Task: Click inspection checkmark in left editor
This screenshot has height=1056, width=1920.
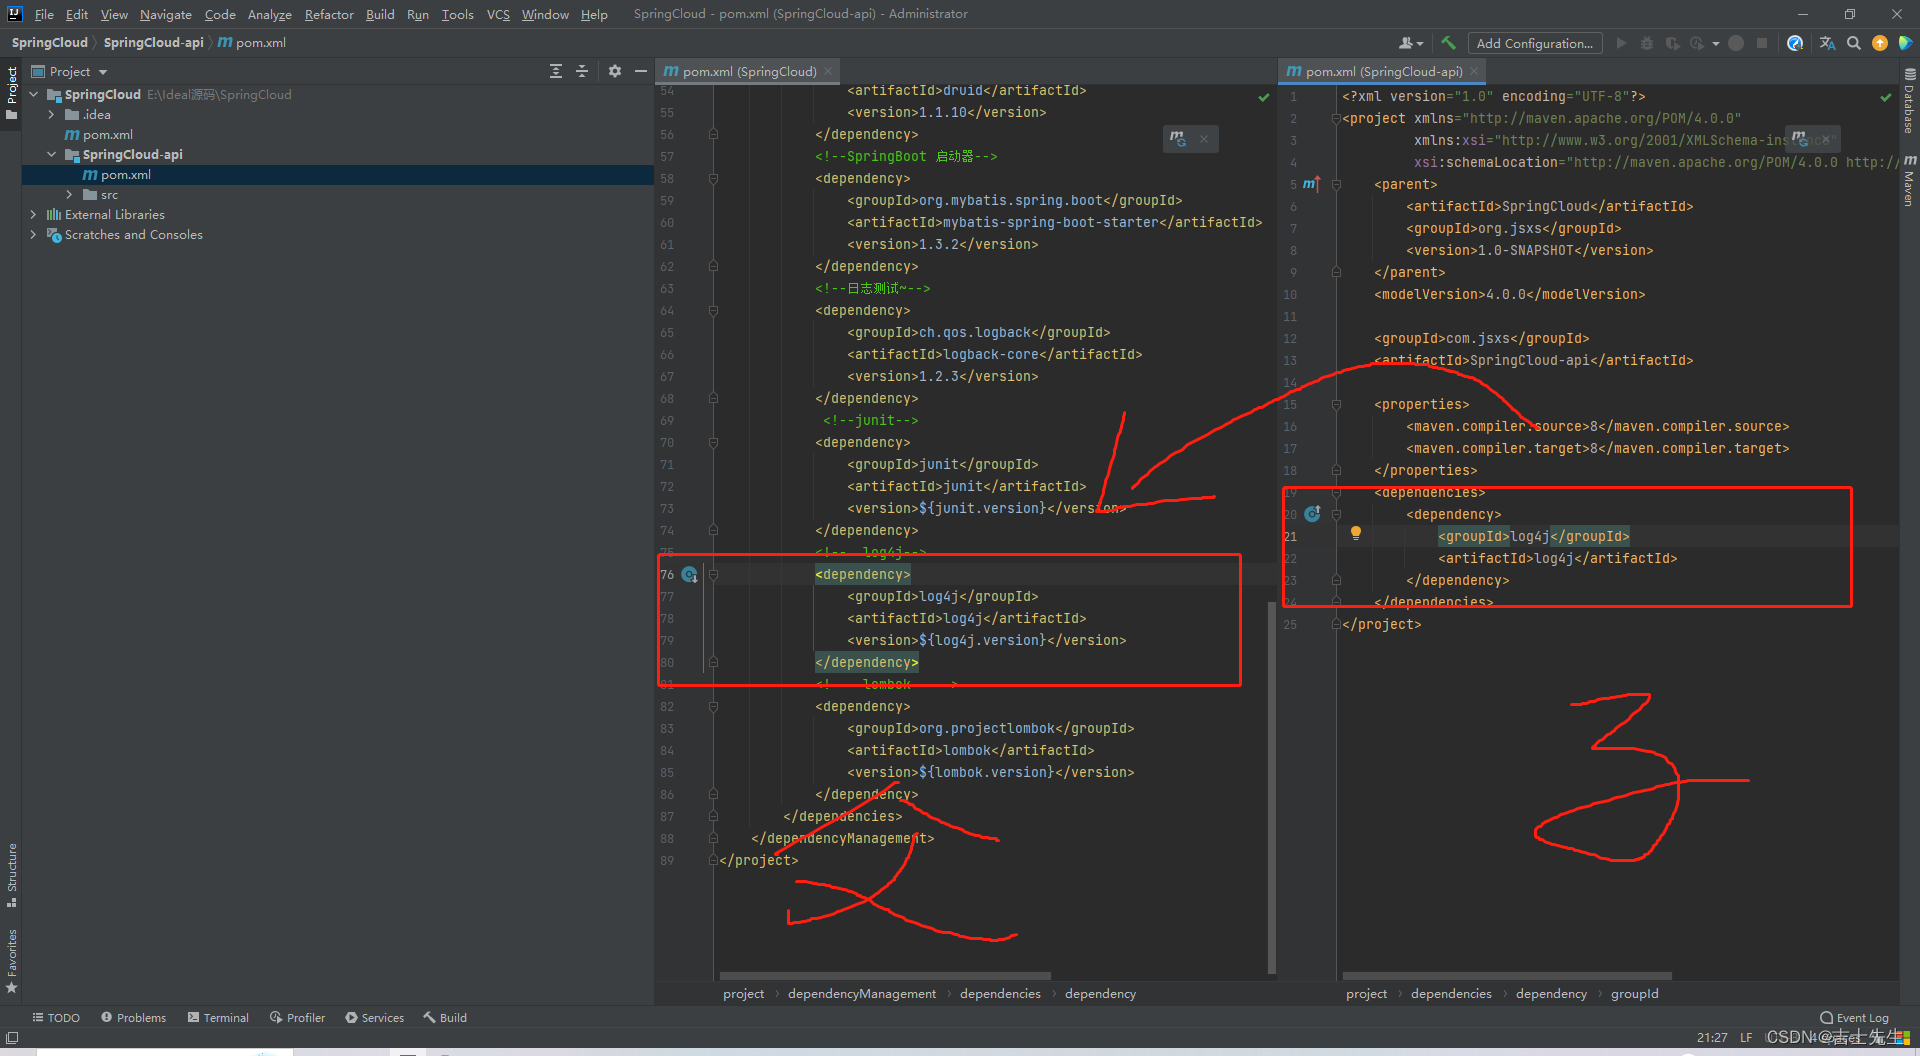Action: (1264, 97)
